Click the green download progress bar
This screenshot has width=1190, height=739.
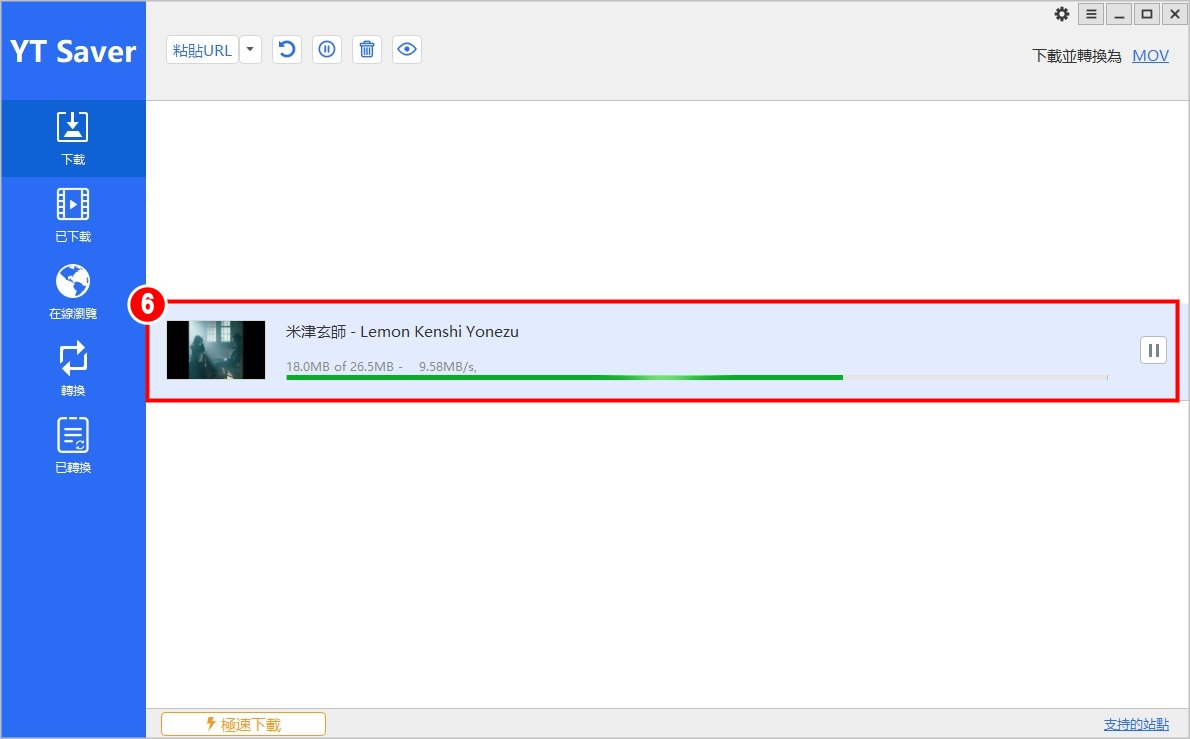tap(697, 377)
